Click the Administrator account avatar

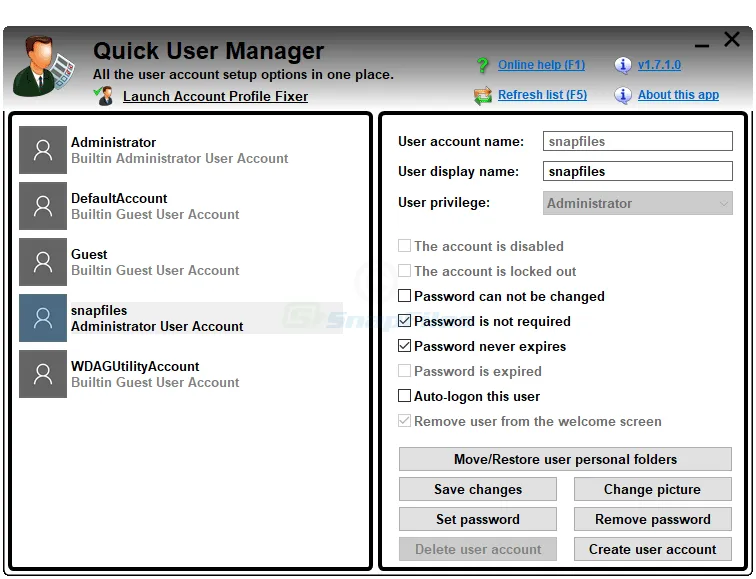(x=43, y=150)
